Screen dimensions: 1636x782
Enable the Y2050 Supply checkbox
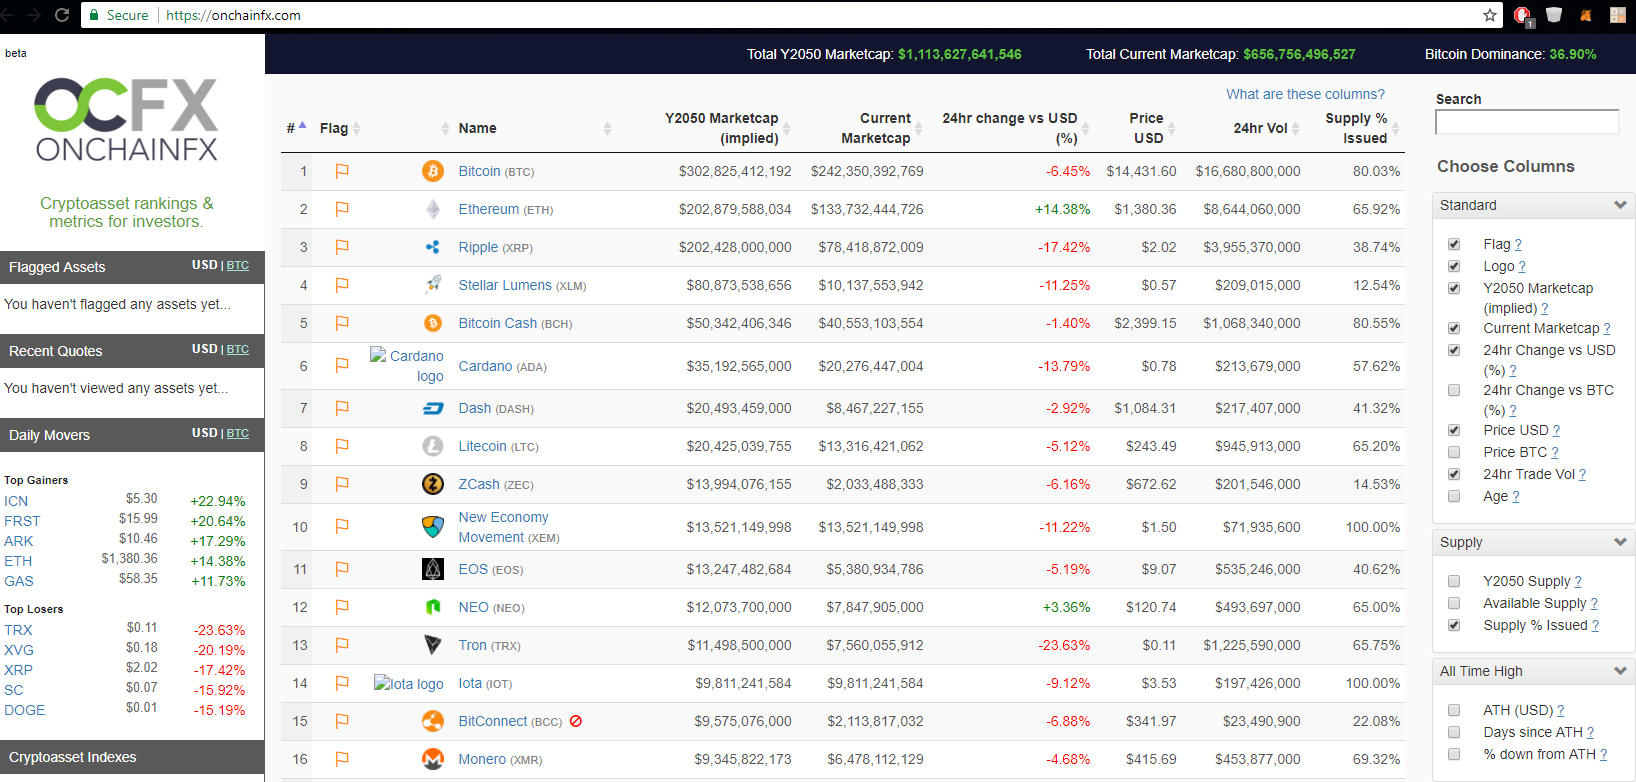[x=1454, y=581]
